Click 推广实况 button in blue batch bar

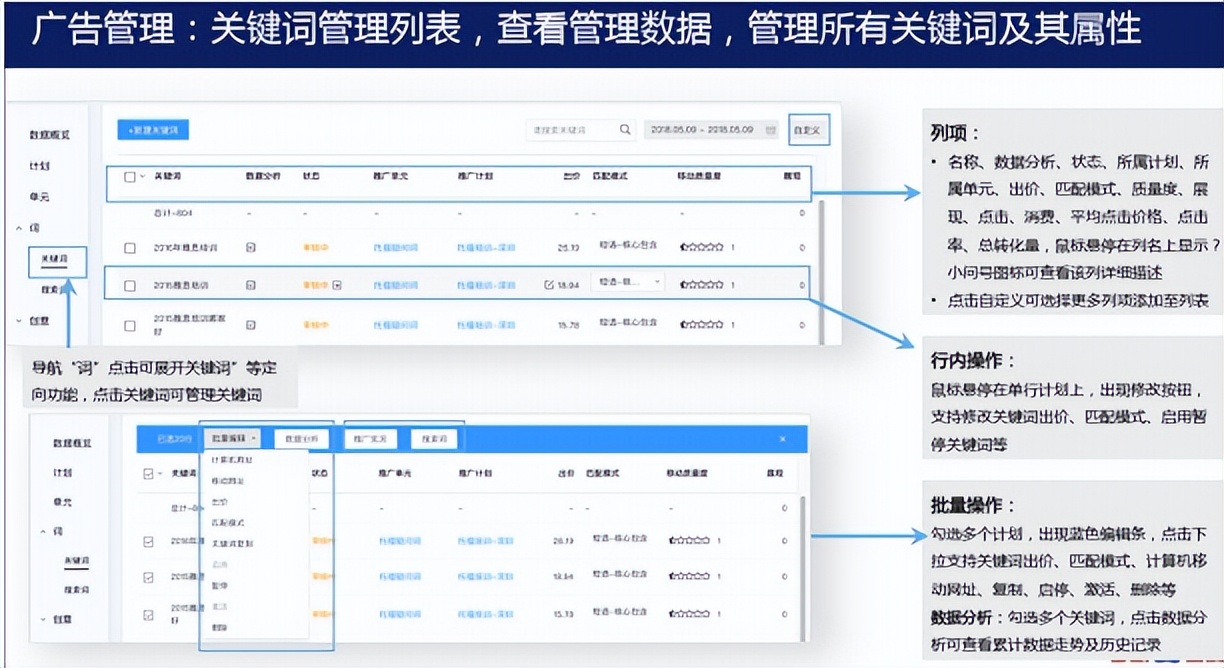point(371,438)
